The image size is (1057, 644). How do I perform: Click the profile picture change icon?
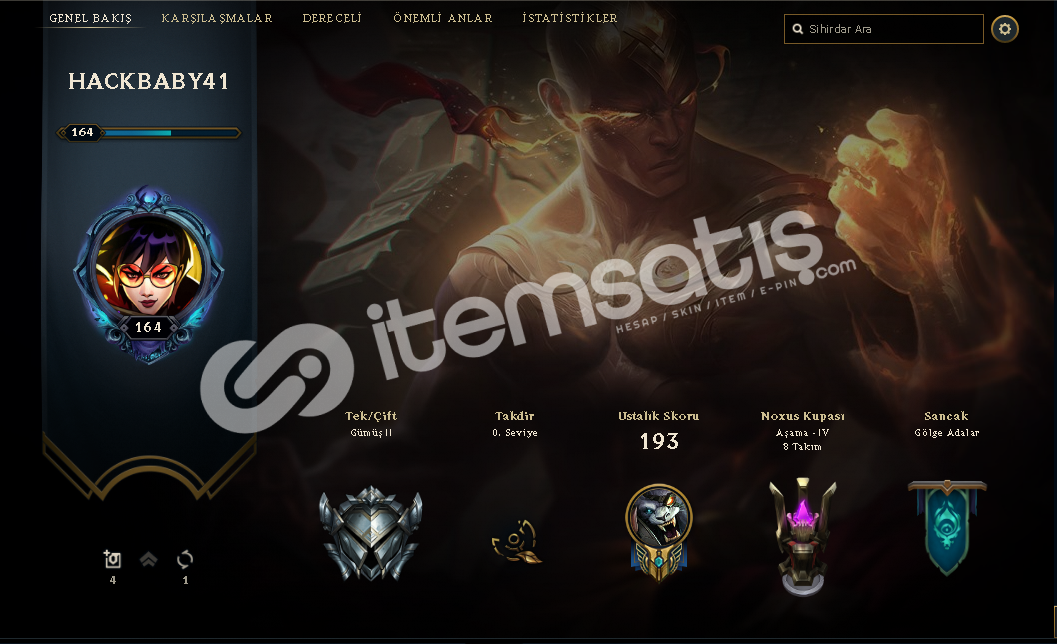[112, 559]
